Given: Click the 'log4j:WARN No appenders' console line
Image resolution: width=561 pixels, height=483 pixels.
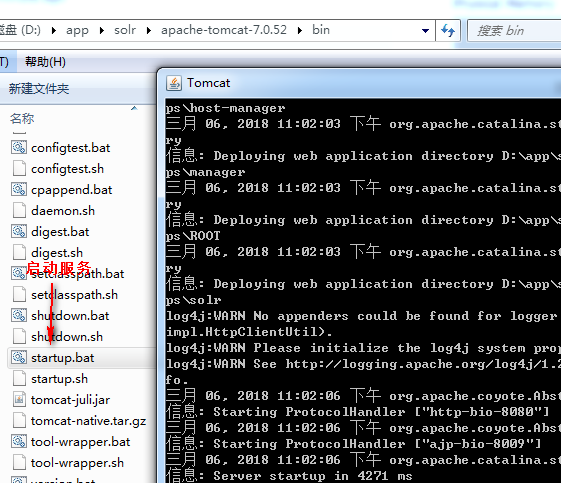Looking at the screenshot, I should coord(362,316).
